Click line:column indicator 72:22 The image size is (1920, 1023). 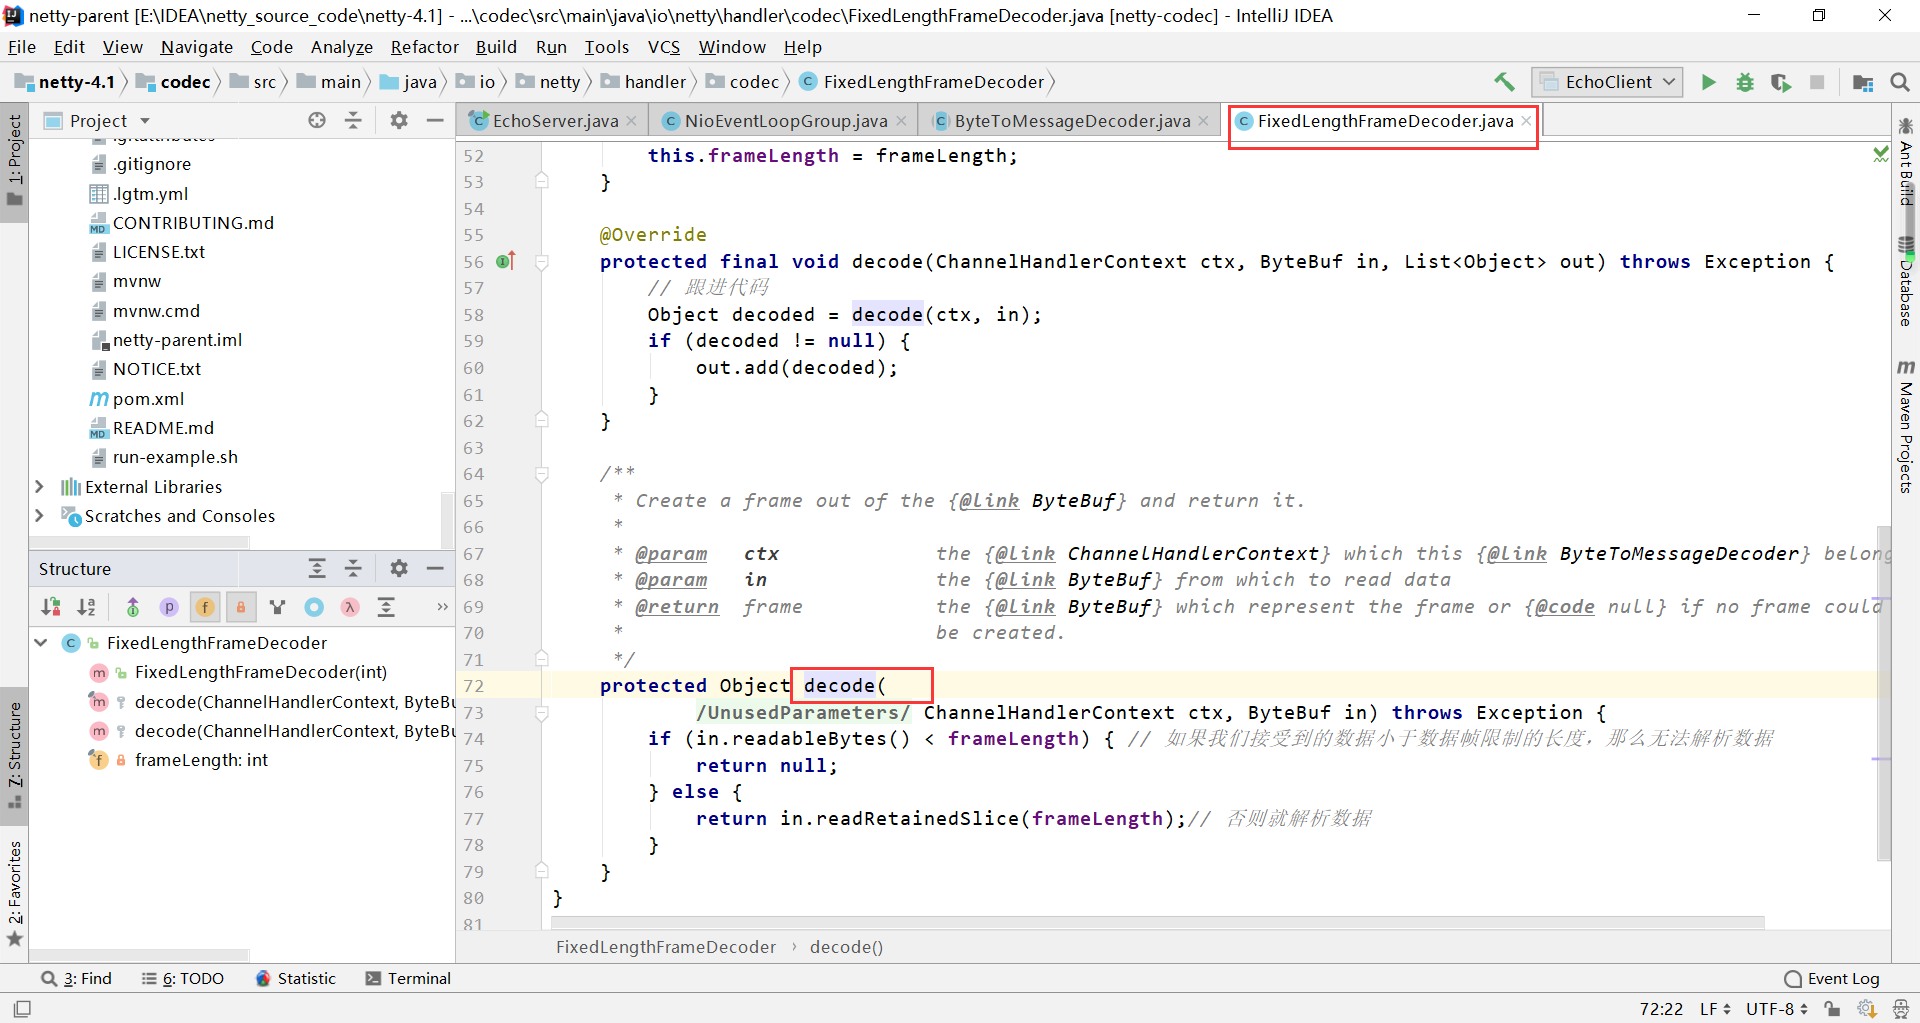[1661, 1009]
